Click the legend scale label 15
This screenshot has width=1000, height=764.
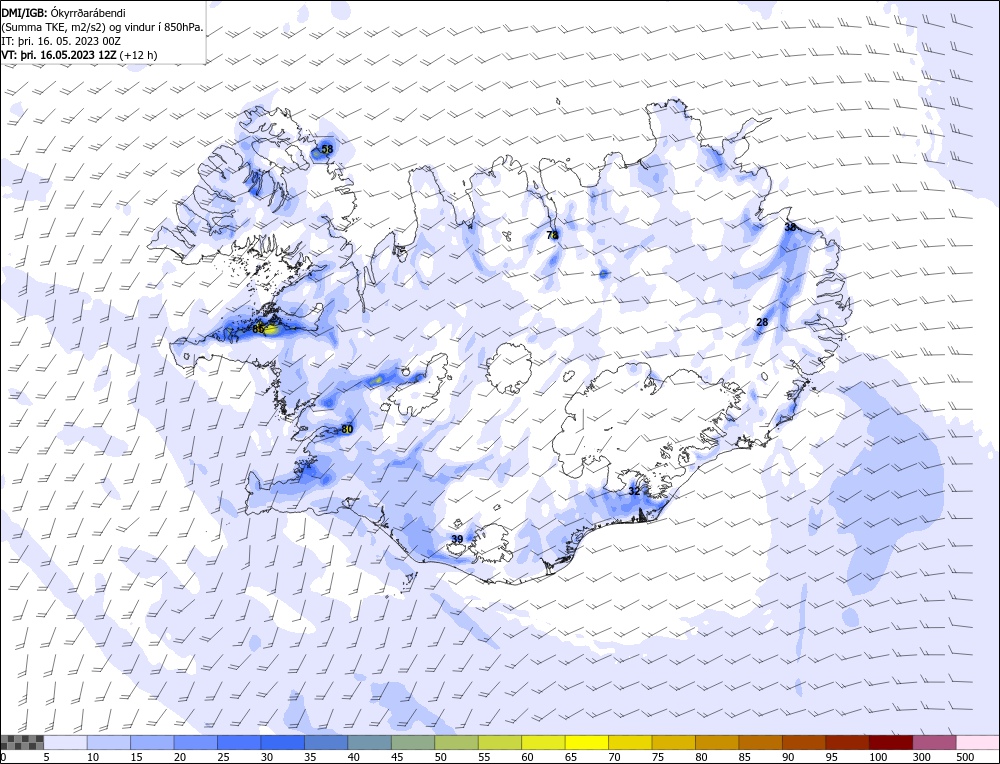(136, 757)
